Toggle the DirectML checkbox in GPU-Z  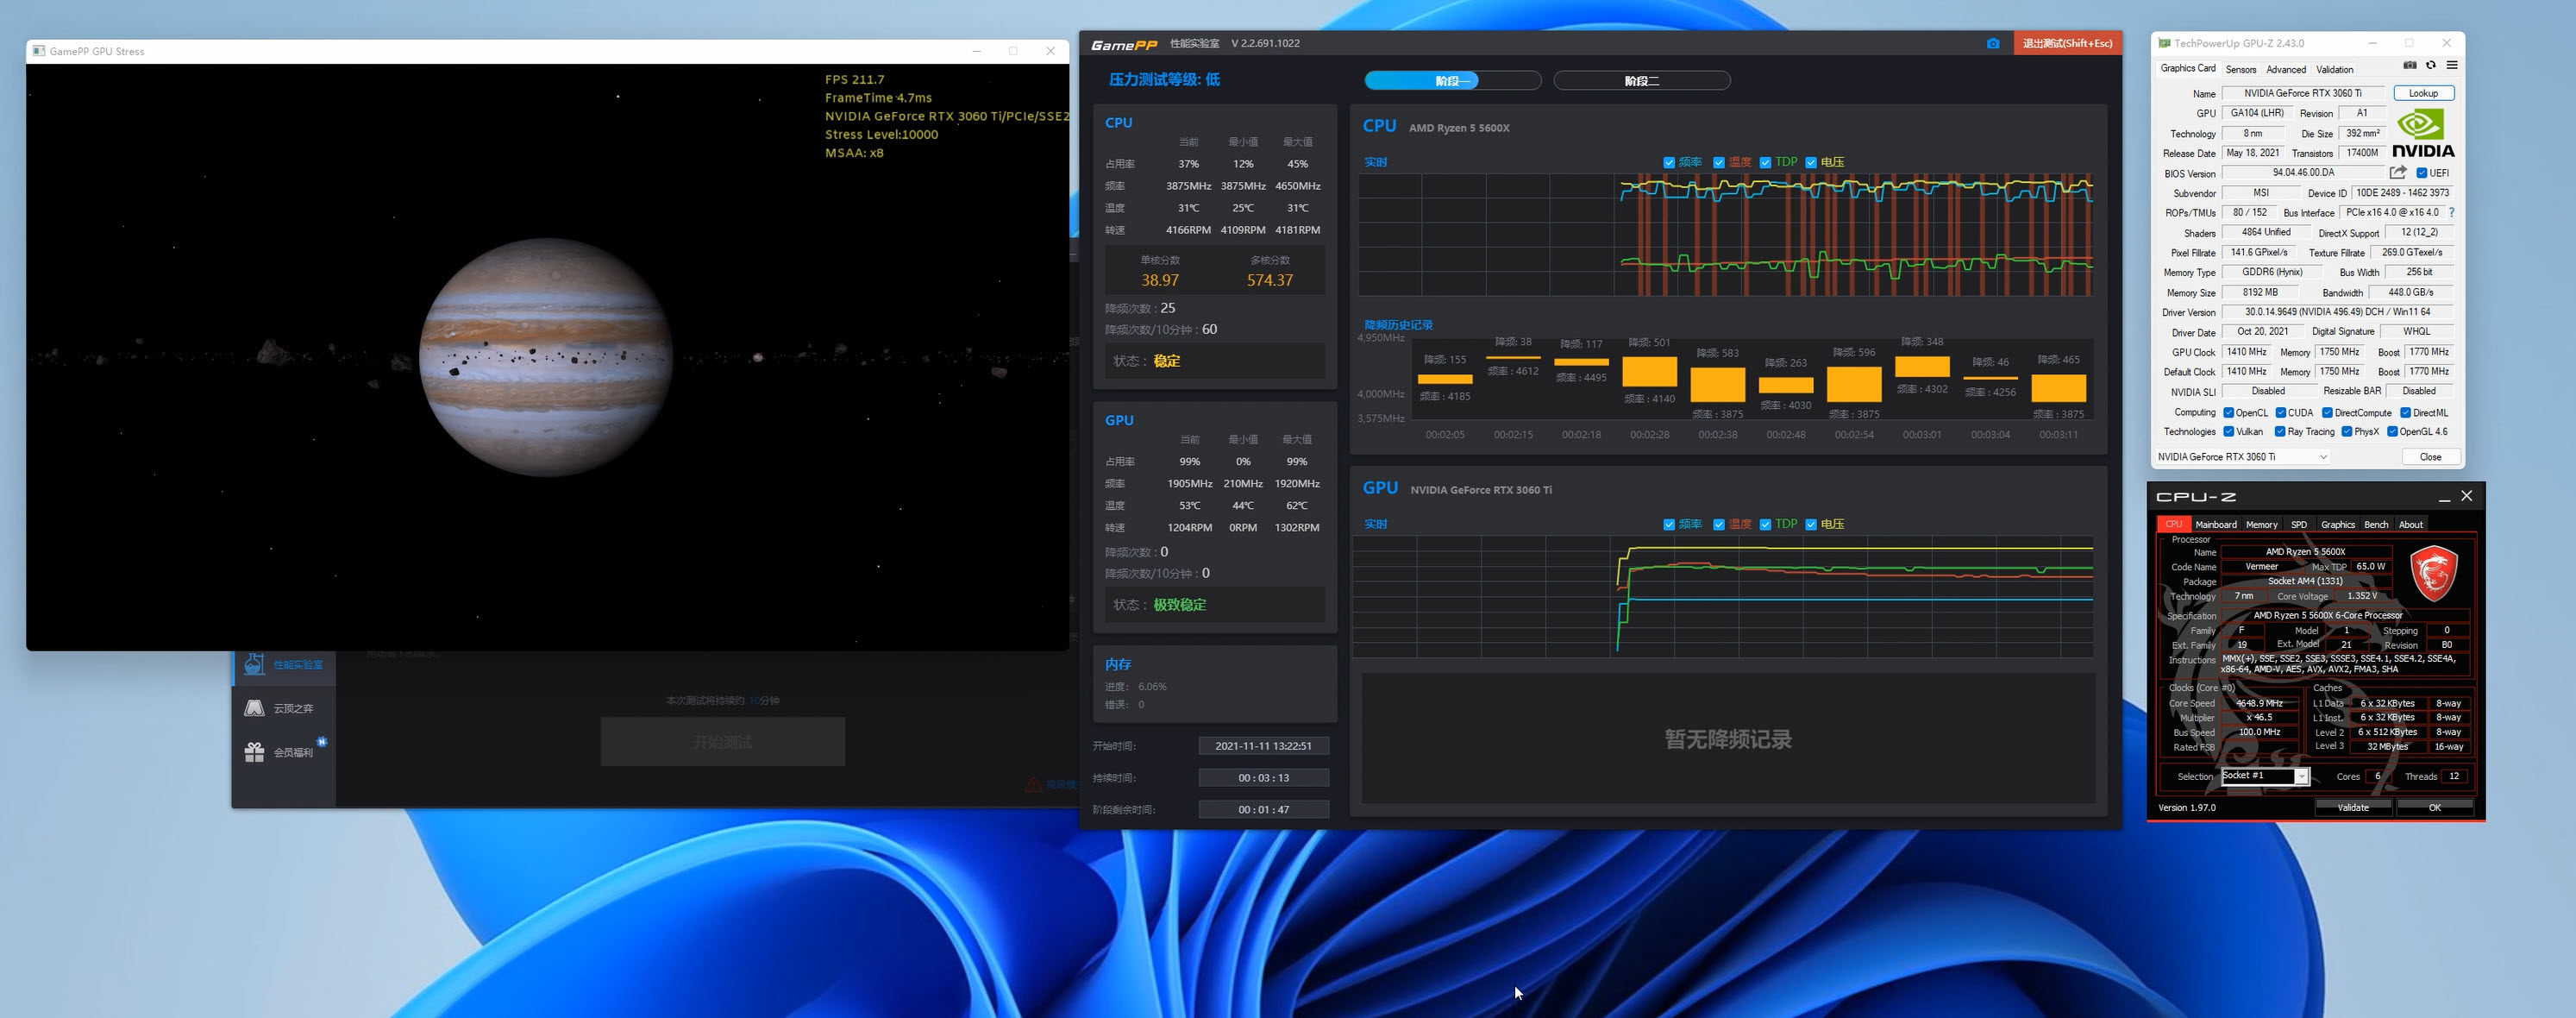(x=2406, y=412)
